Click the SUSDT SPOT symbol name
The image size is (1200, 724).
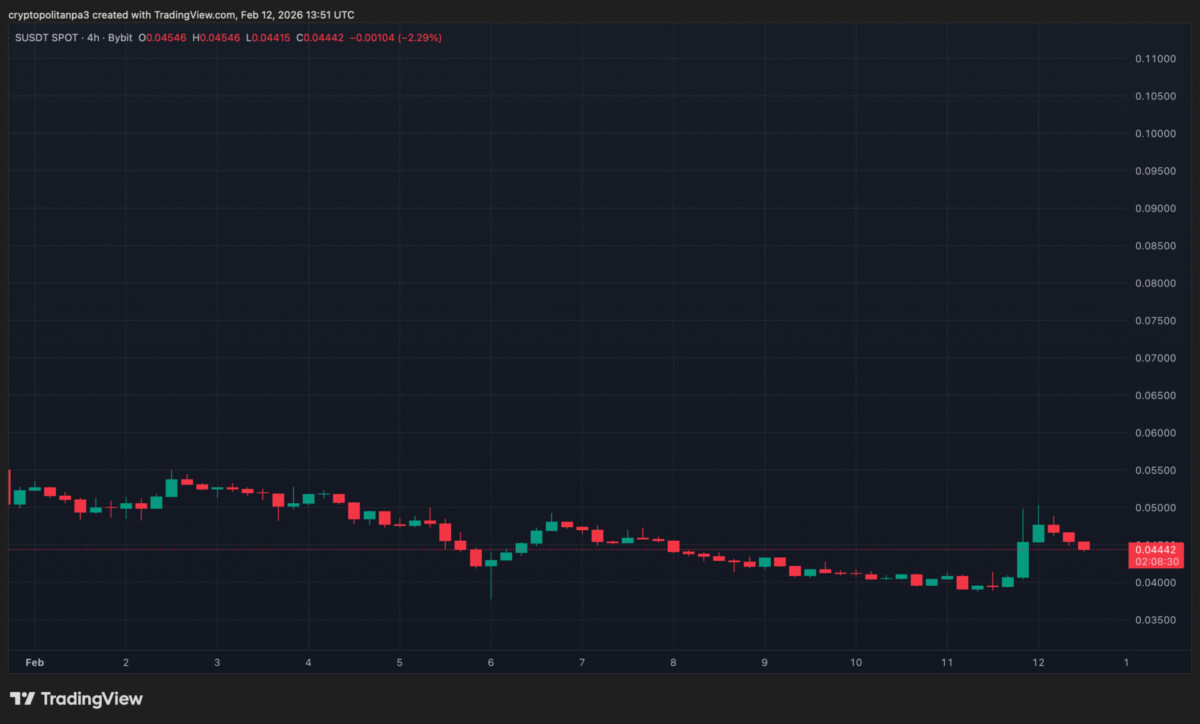point(45,37)
